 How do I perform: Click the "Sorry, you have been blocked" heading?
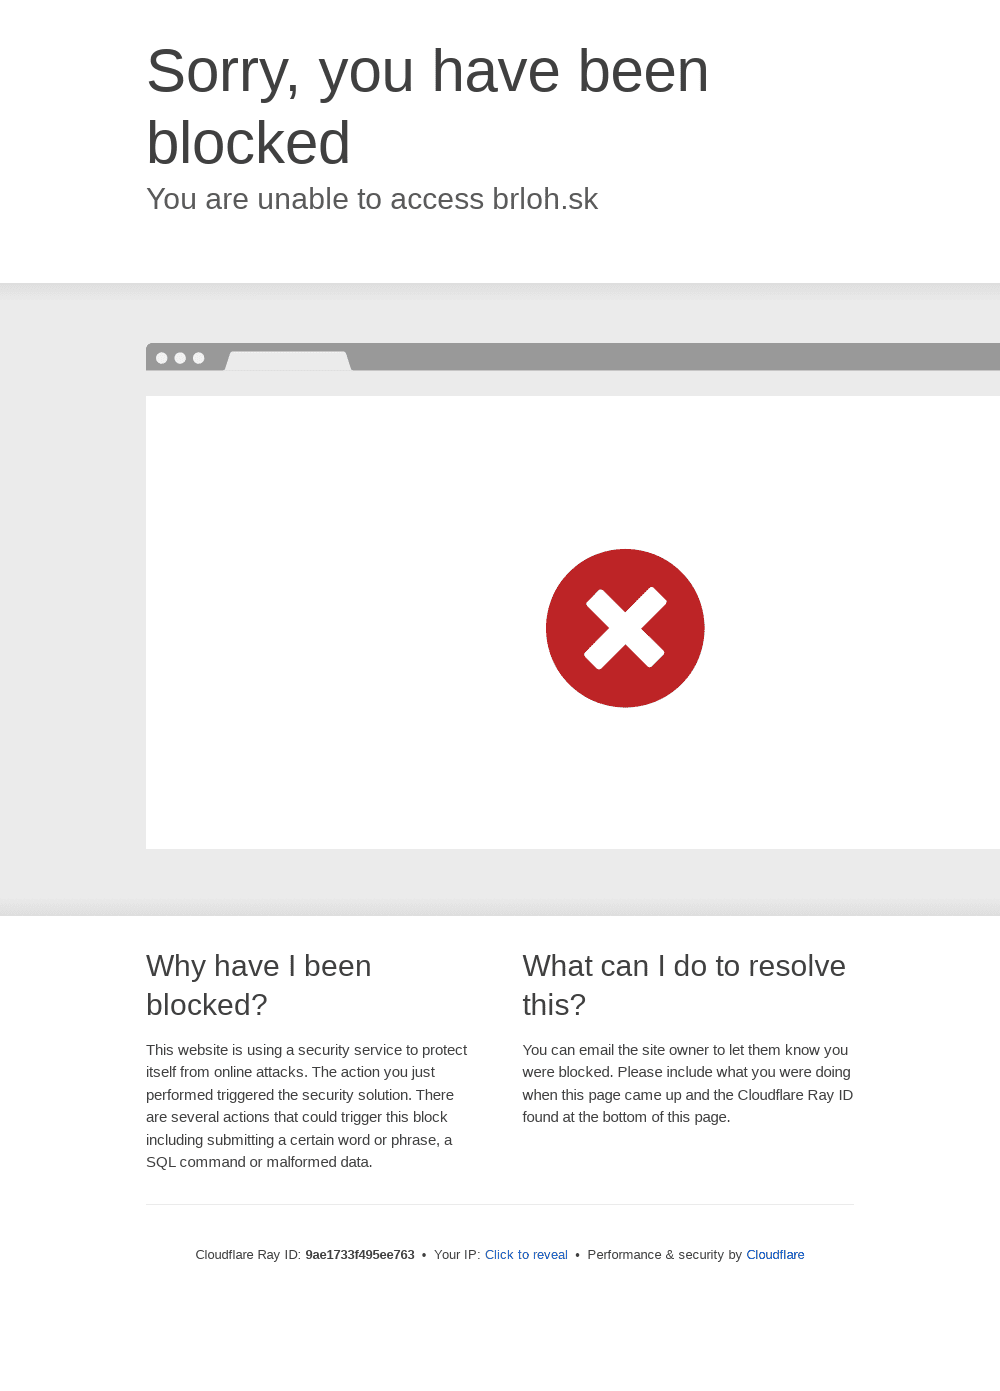point(427,106)
